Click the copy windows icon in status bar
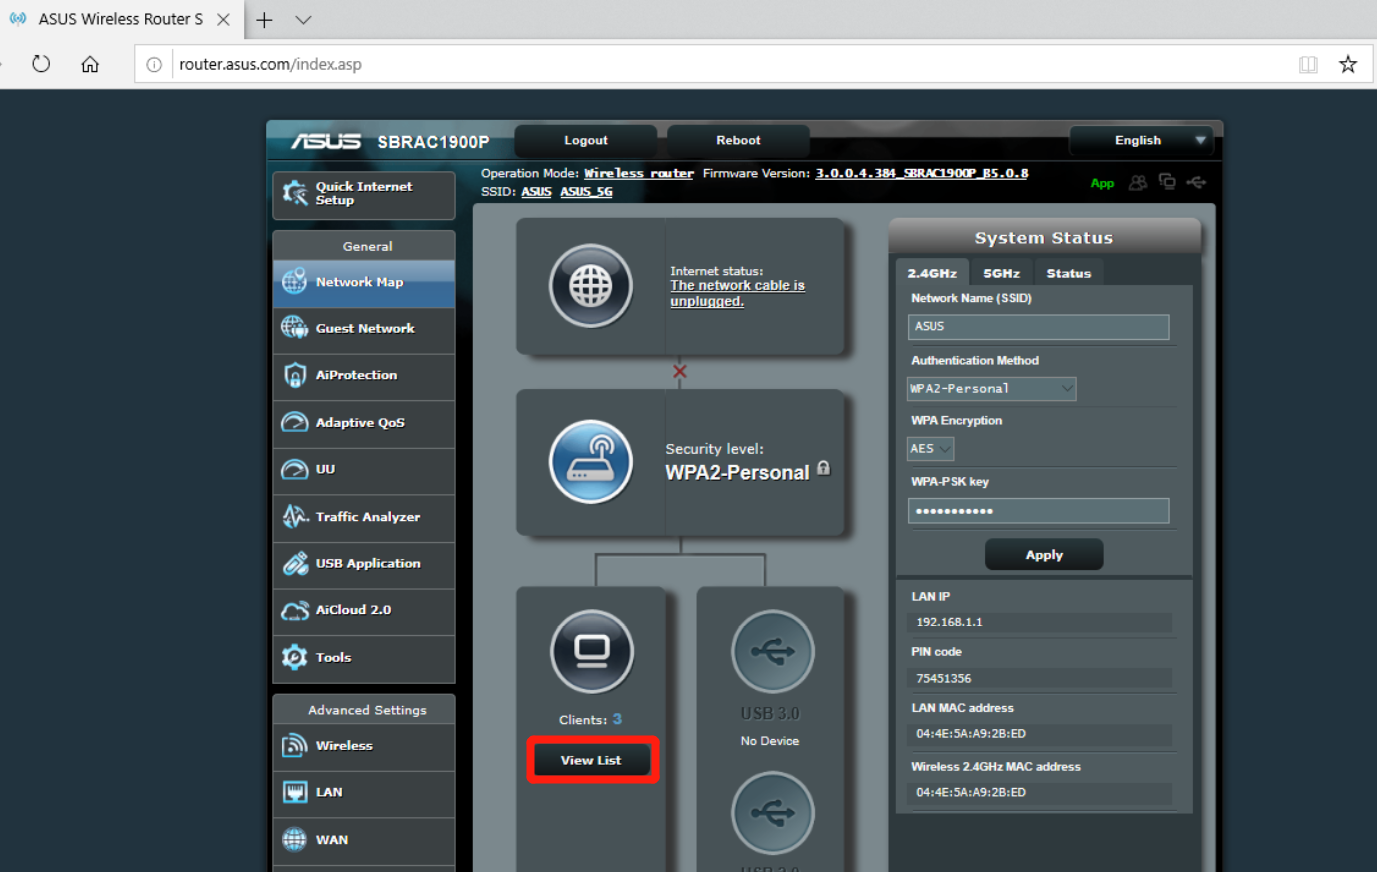 pos(1167,181)
